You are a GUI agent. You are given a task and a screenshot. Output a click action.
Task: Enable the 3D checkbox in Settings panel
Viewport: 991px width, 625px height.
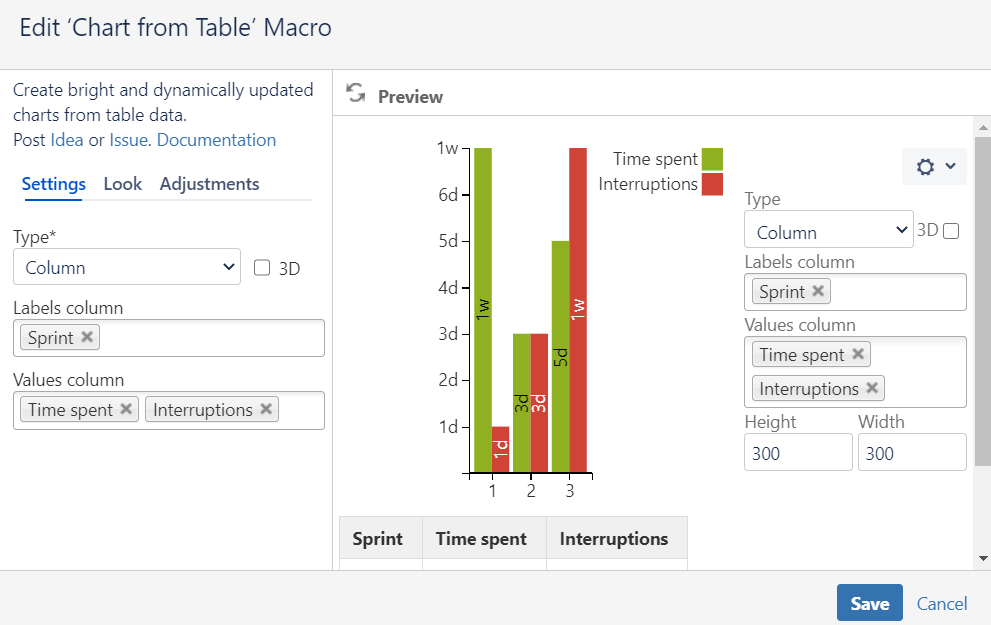tap(262, 268)
